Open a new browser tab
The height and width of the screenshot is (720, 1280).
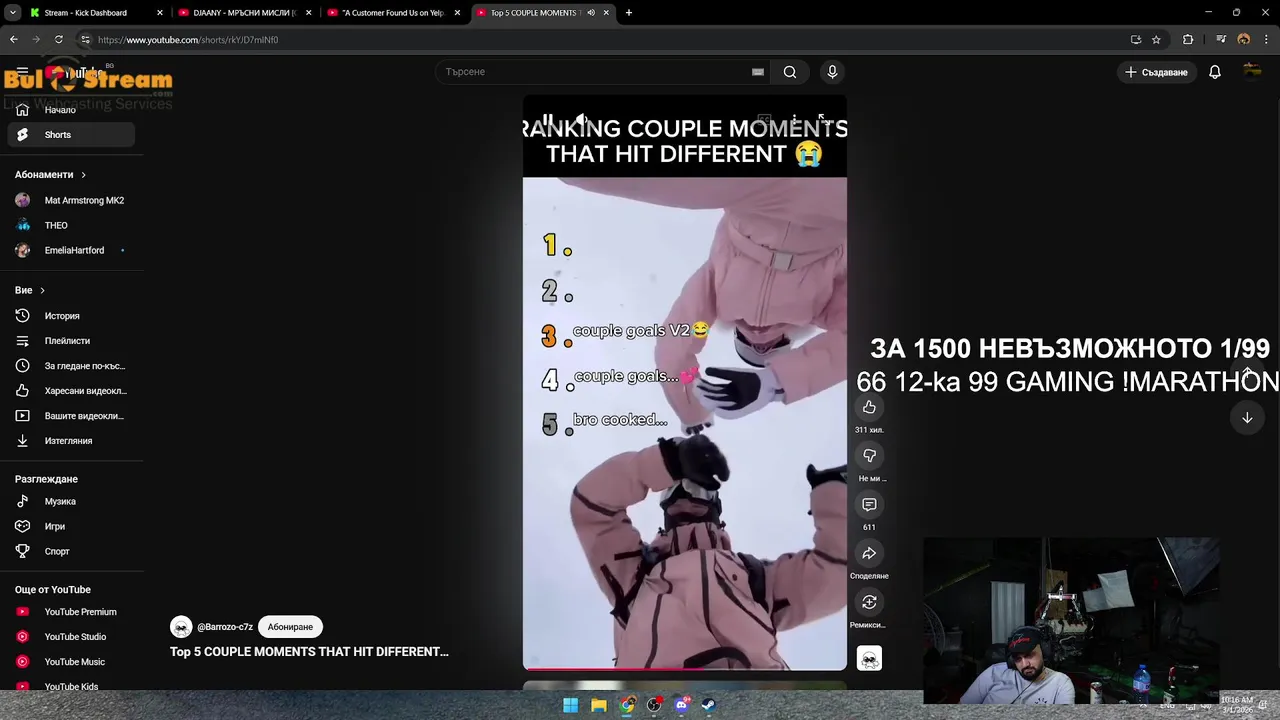(x=629, y=13)
